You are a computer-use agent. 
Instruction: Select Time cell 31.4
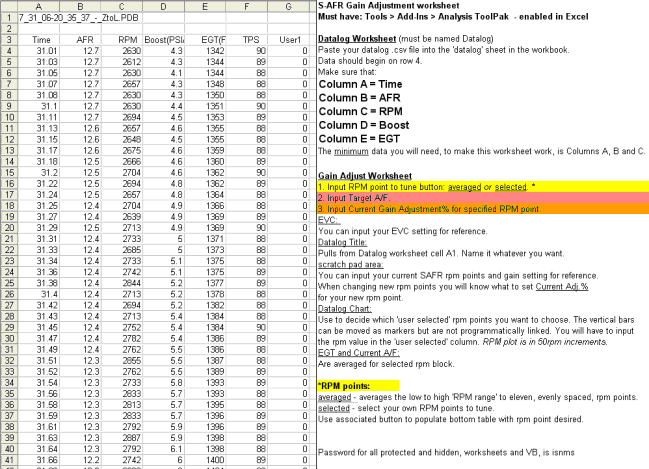click(38, 294)
